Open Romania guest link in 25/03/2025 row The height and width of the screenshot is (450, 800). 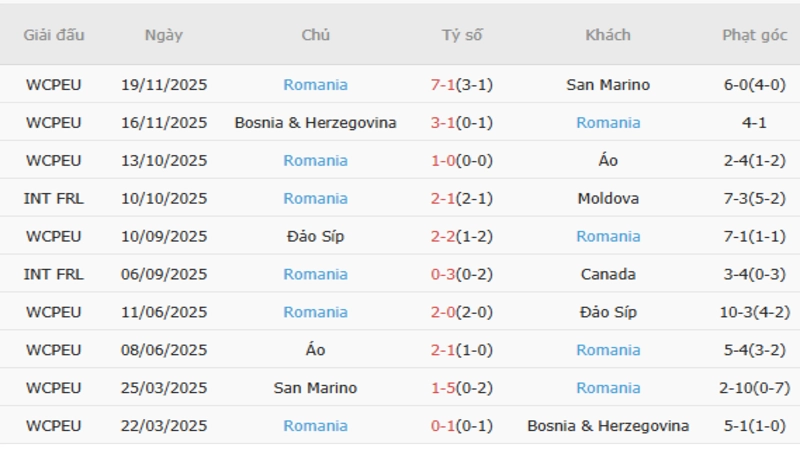(x=608, y=388)
